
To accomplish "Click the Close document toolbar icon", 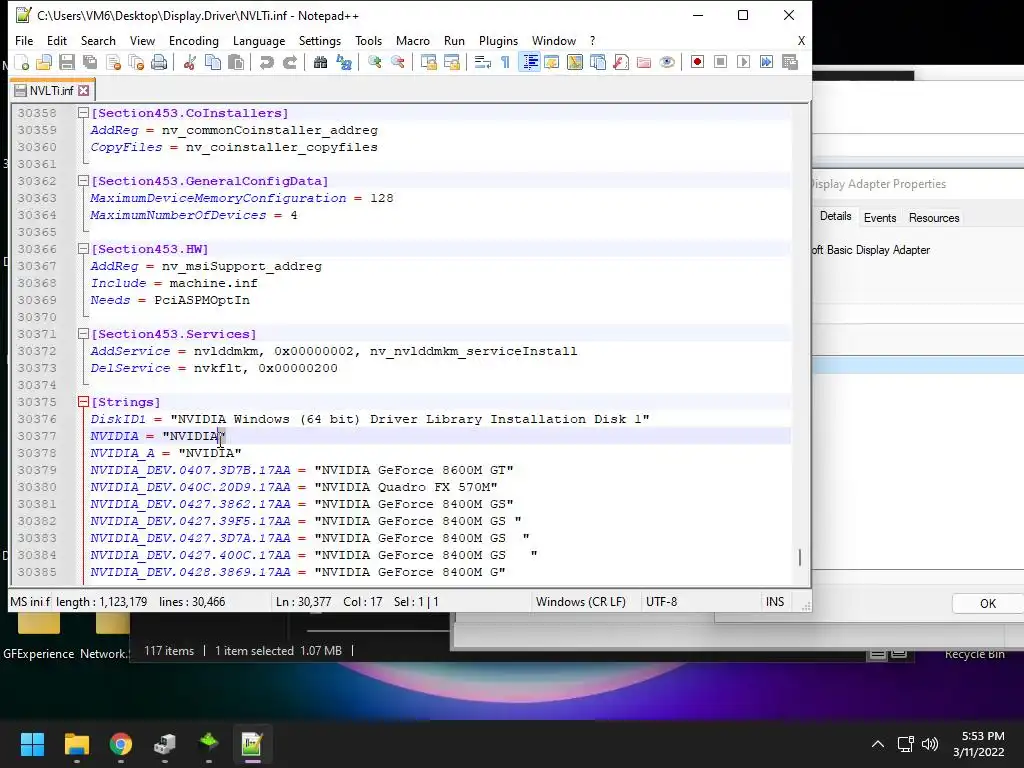I will point(114,62).
